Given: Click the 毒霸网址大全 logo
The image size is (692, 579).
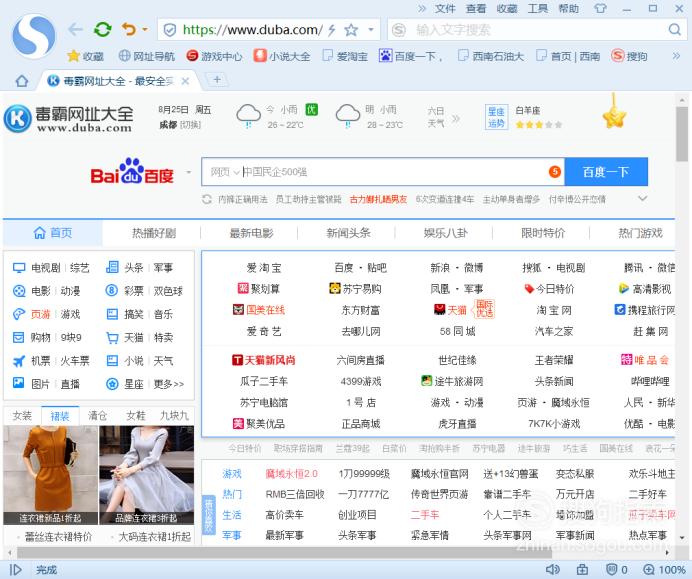Looking at the screenshot, I should pyautogui.click(x=68, y=118).
